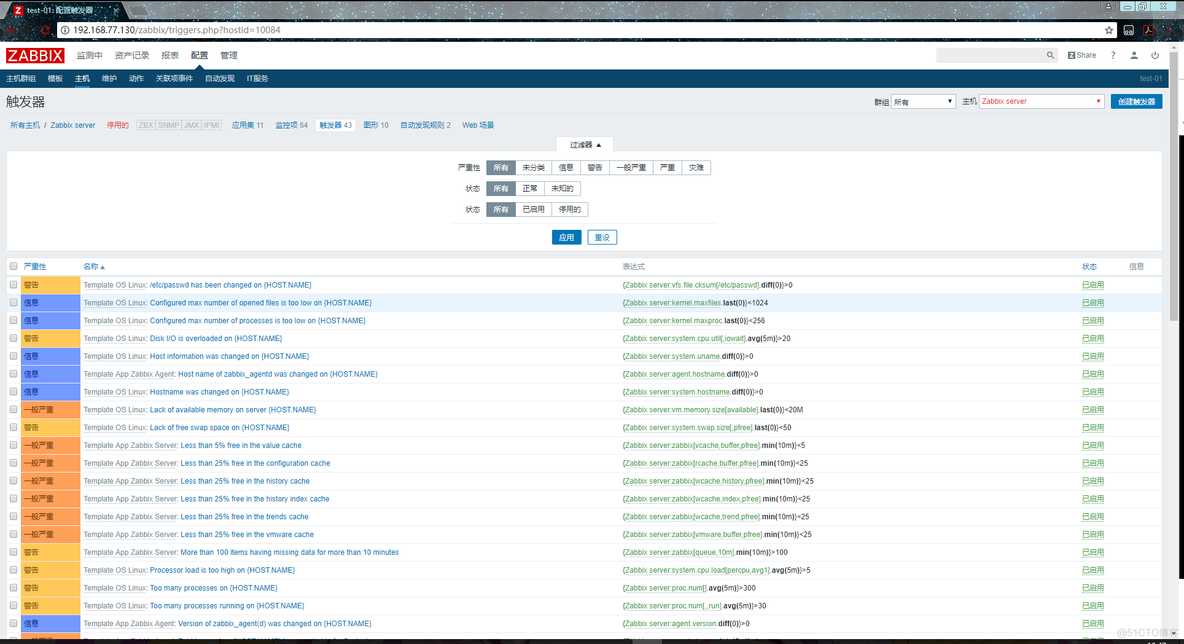The width and height of the screenshot is (1184, 644).
Task: Click the ZBX availability indicator
Action: pyautogui.click(x=145, y=125)
